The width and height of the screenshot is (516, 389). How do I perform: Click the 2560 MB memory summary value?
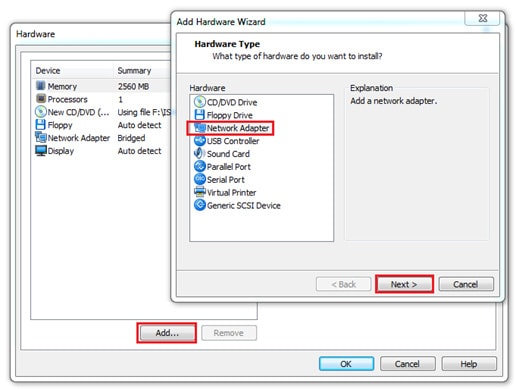point(133,86)
